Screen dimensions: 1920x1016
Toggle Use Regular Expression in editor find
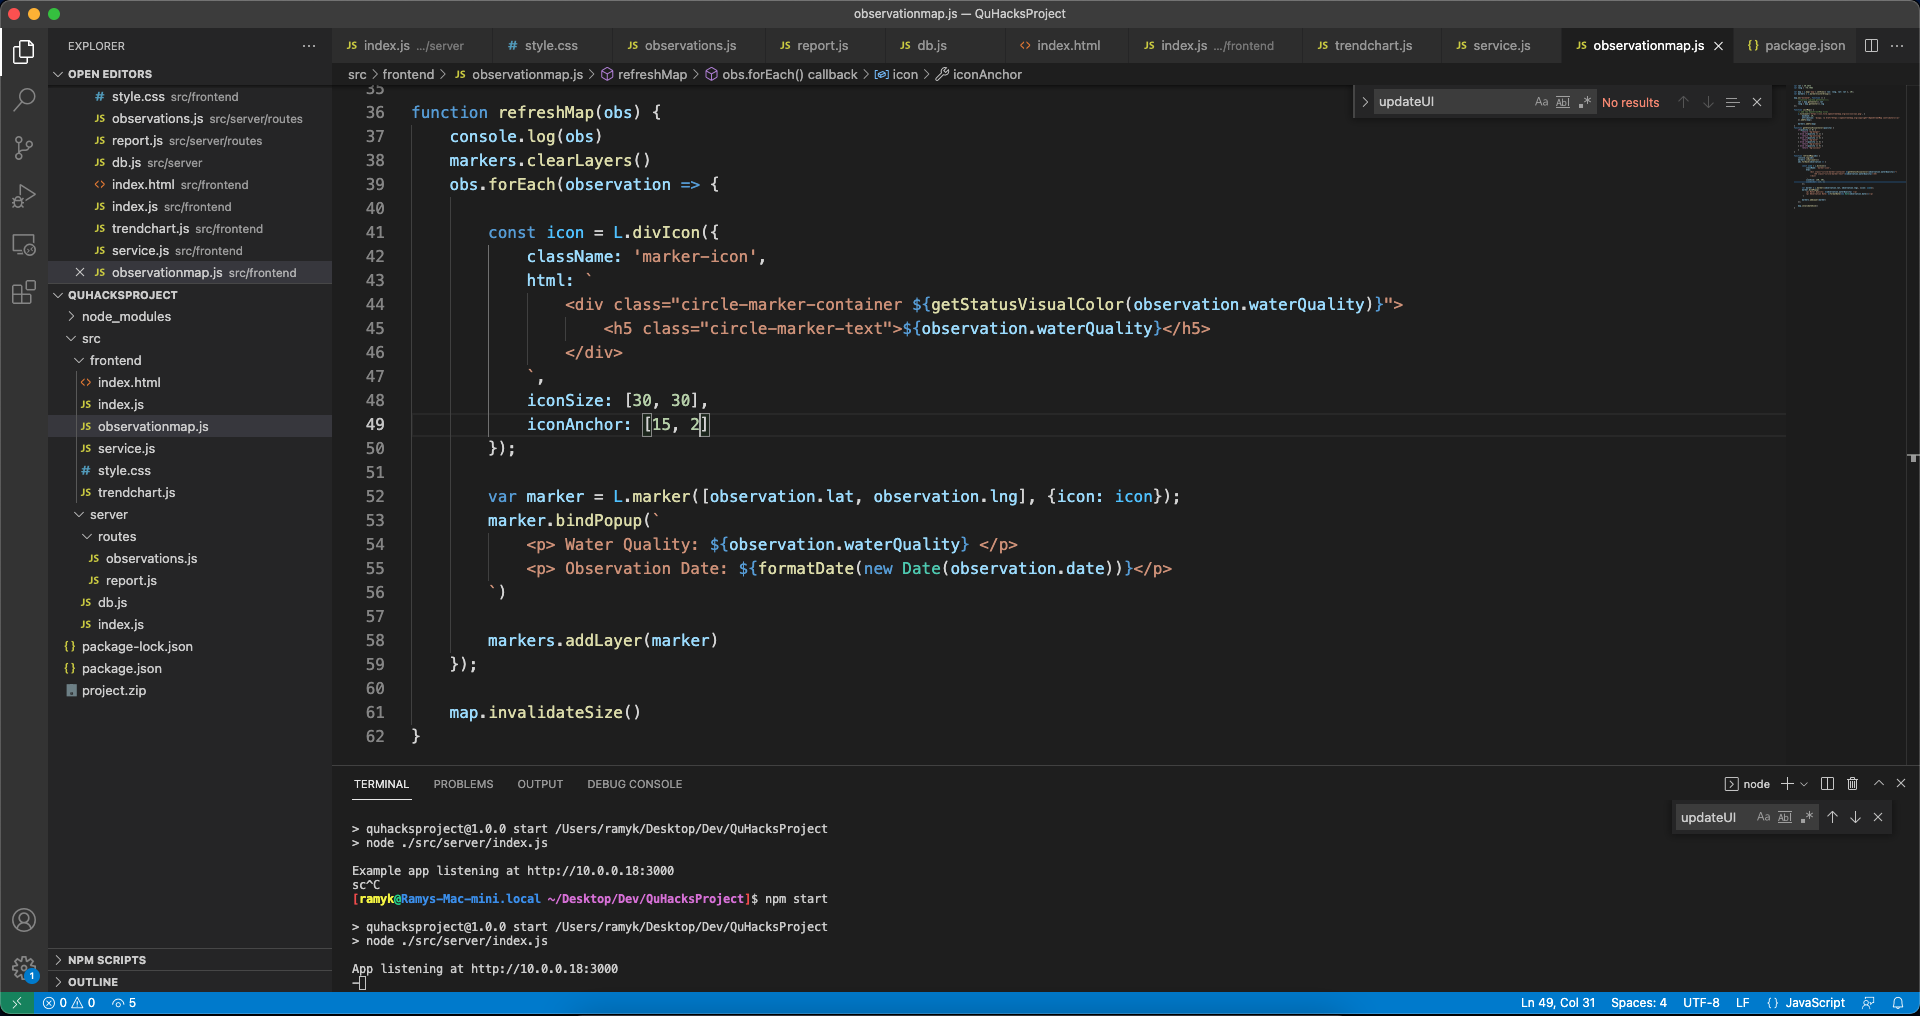1585,102
